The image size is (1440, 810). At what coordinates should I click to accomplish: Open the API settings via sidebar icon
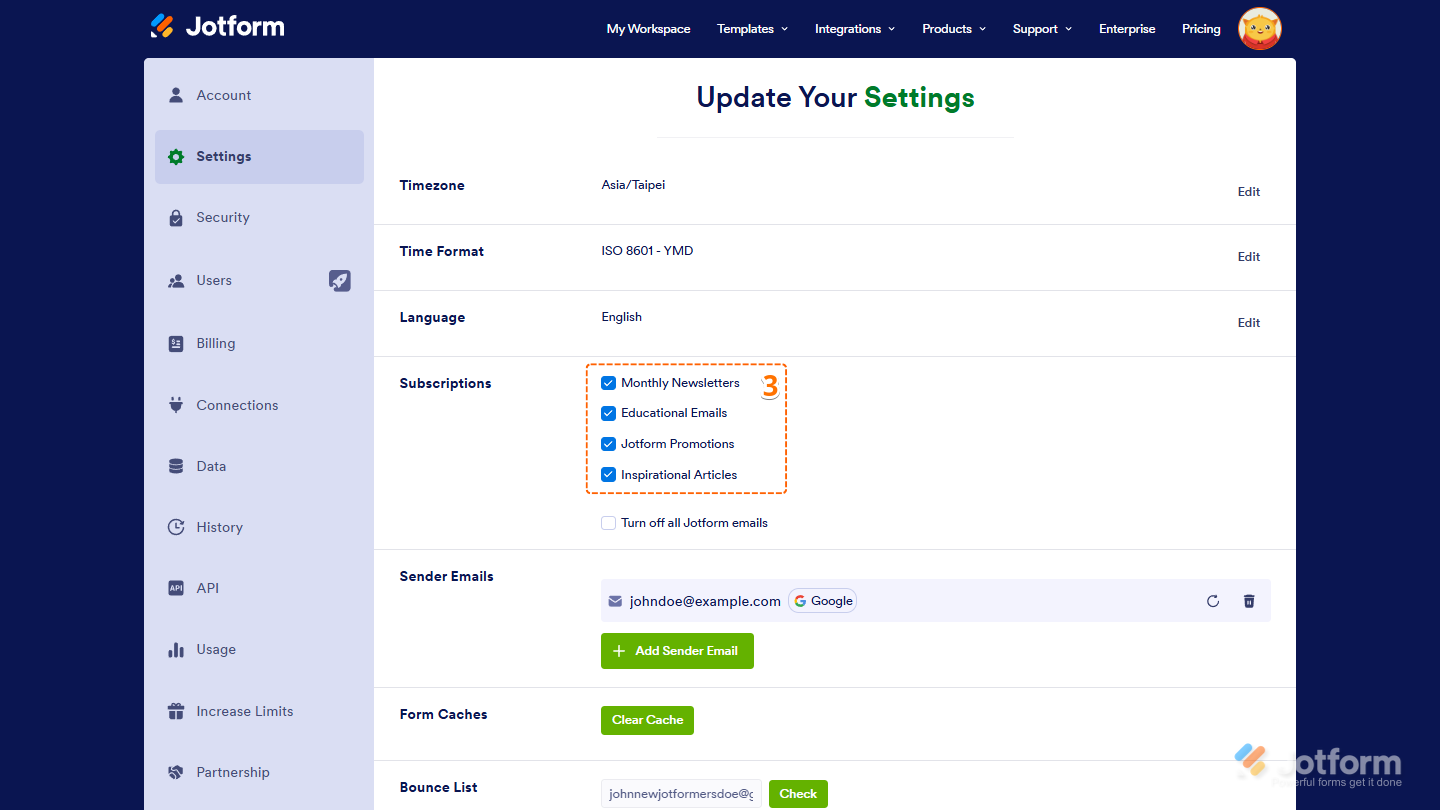[176, 588]
